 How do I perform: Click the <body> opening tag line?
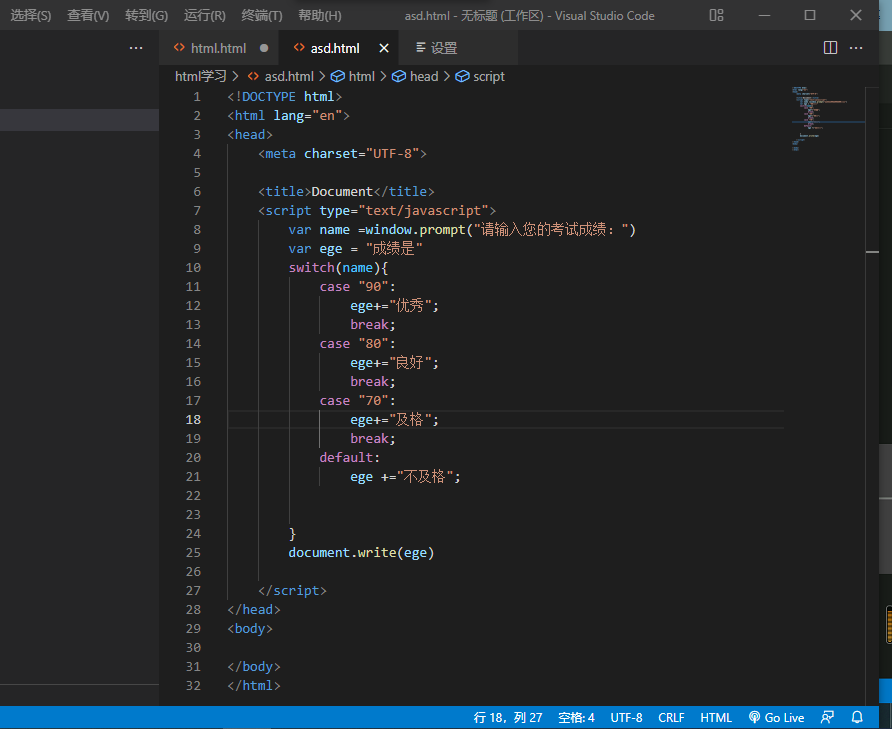click(x=250, y=629)
